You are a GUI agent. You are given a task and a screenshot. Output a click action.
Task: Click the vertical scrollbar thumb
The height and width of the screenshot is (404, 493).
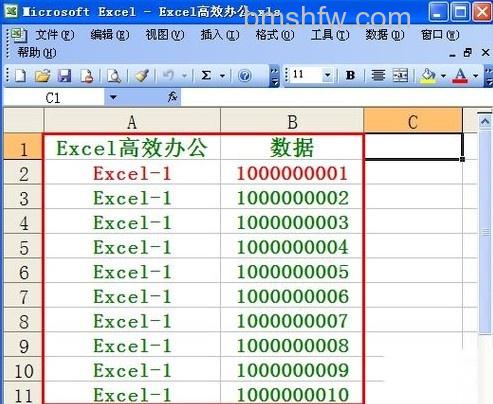[486, 232]
